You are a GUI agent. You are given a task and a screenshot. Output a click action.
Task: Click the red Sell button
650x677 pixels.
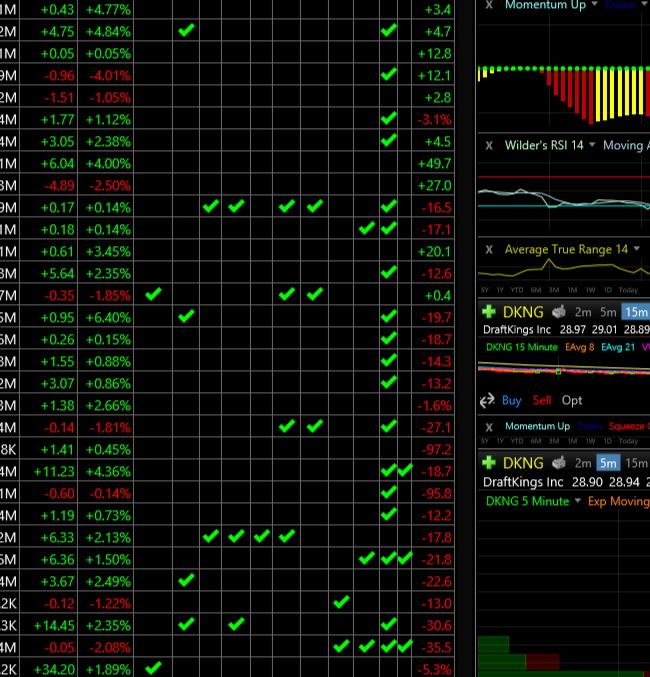point(542,400)
